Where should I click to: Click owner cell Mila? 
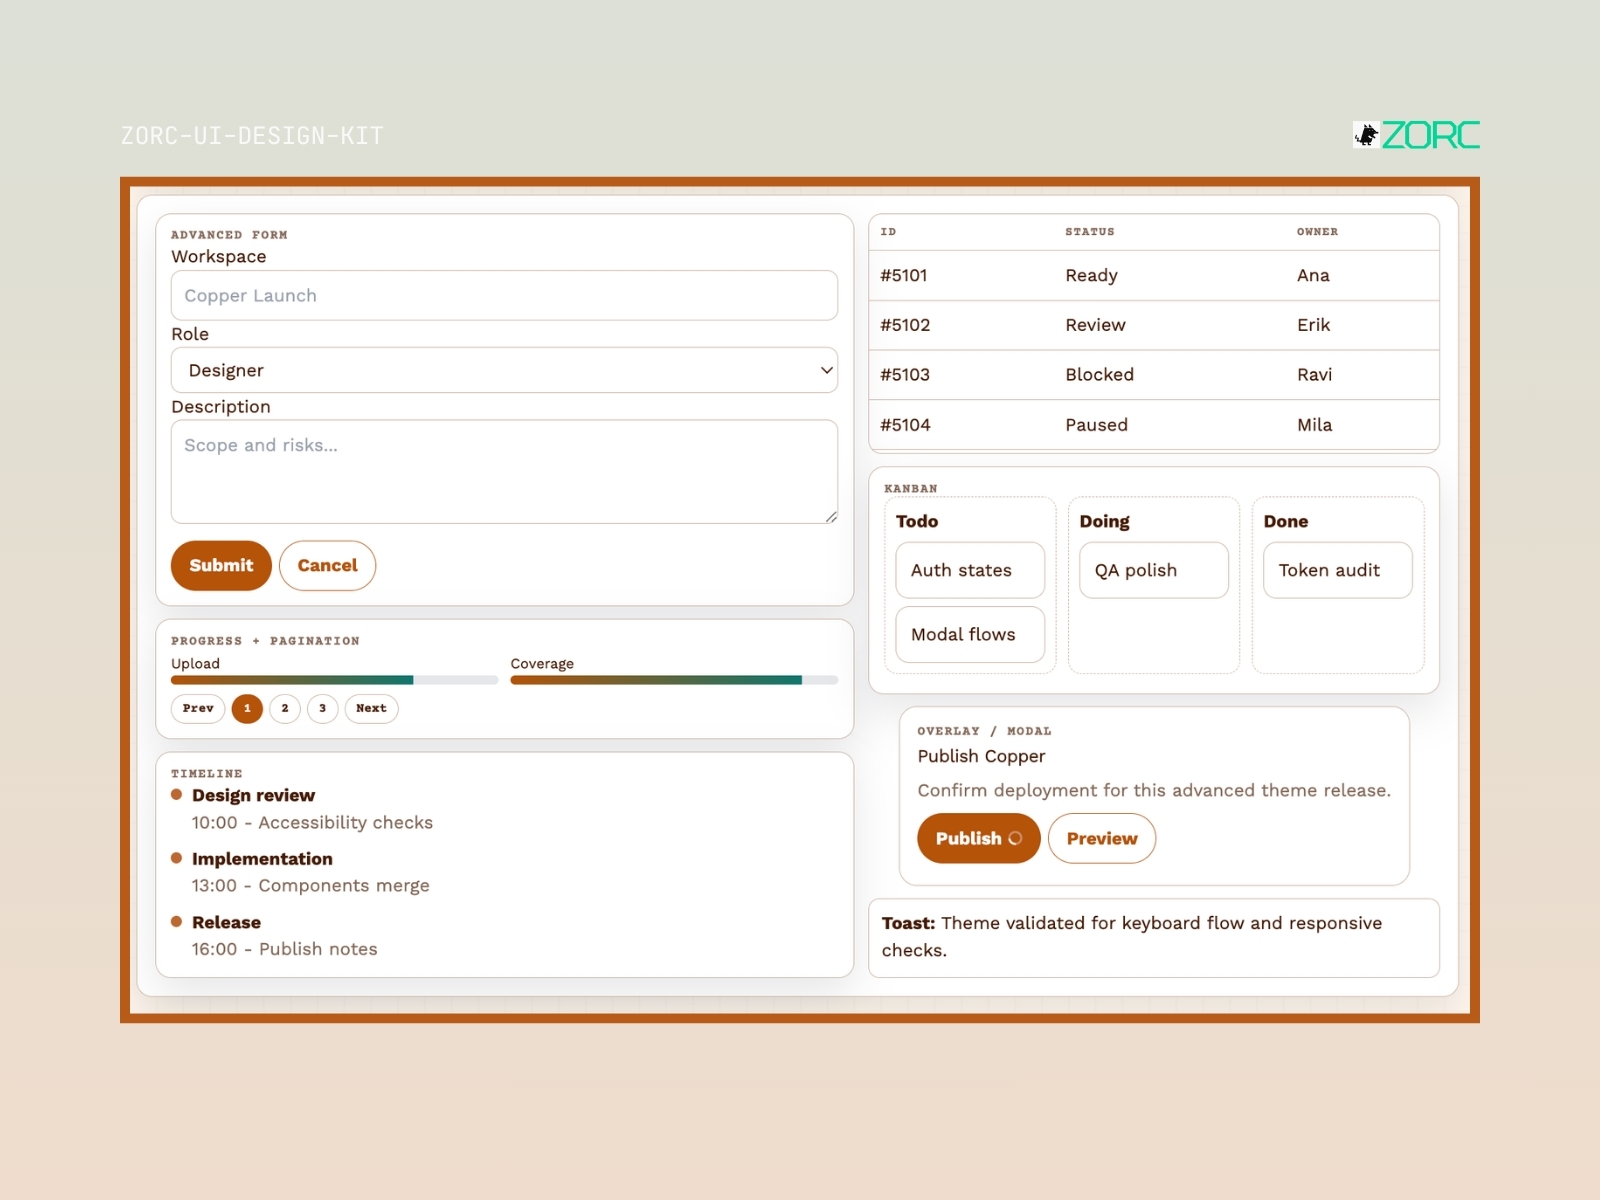coord(1314,425)
